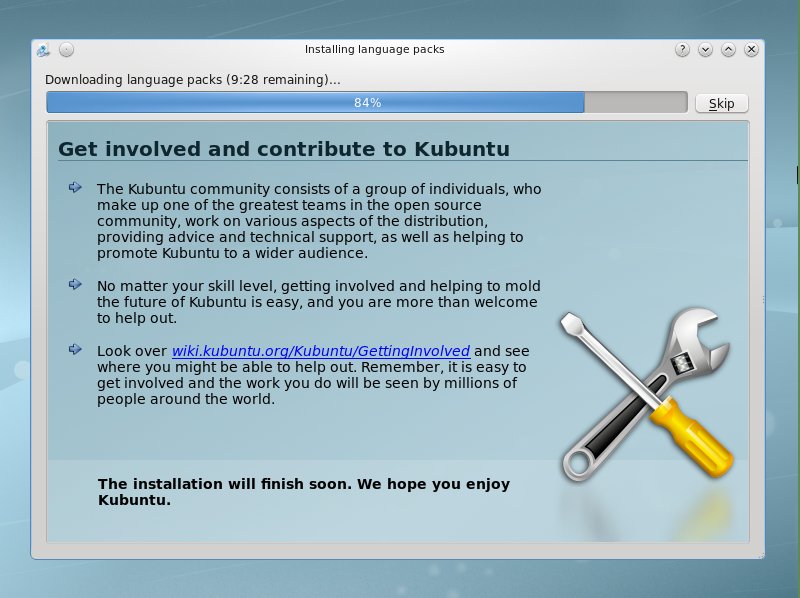Minimize the installer using the down-arrow icon
The height and width of the screenshot is (598, 800).
tap(707, 47)
